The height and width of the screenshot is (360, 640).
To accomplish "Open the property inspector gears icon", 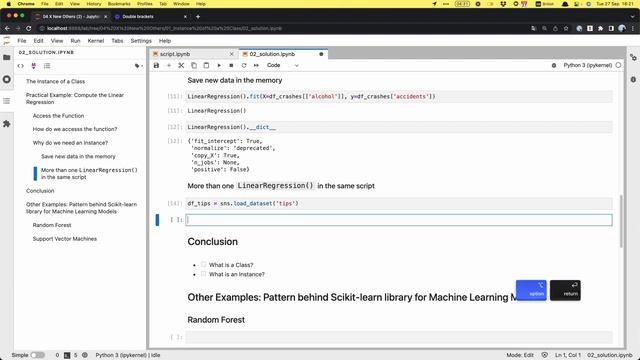I will click(633, 58).
